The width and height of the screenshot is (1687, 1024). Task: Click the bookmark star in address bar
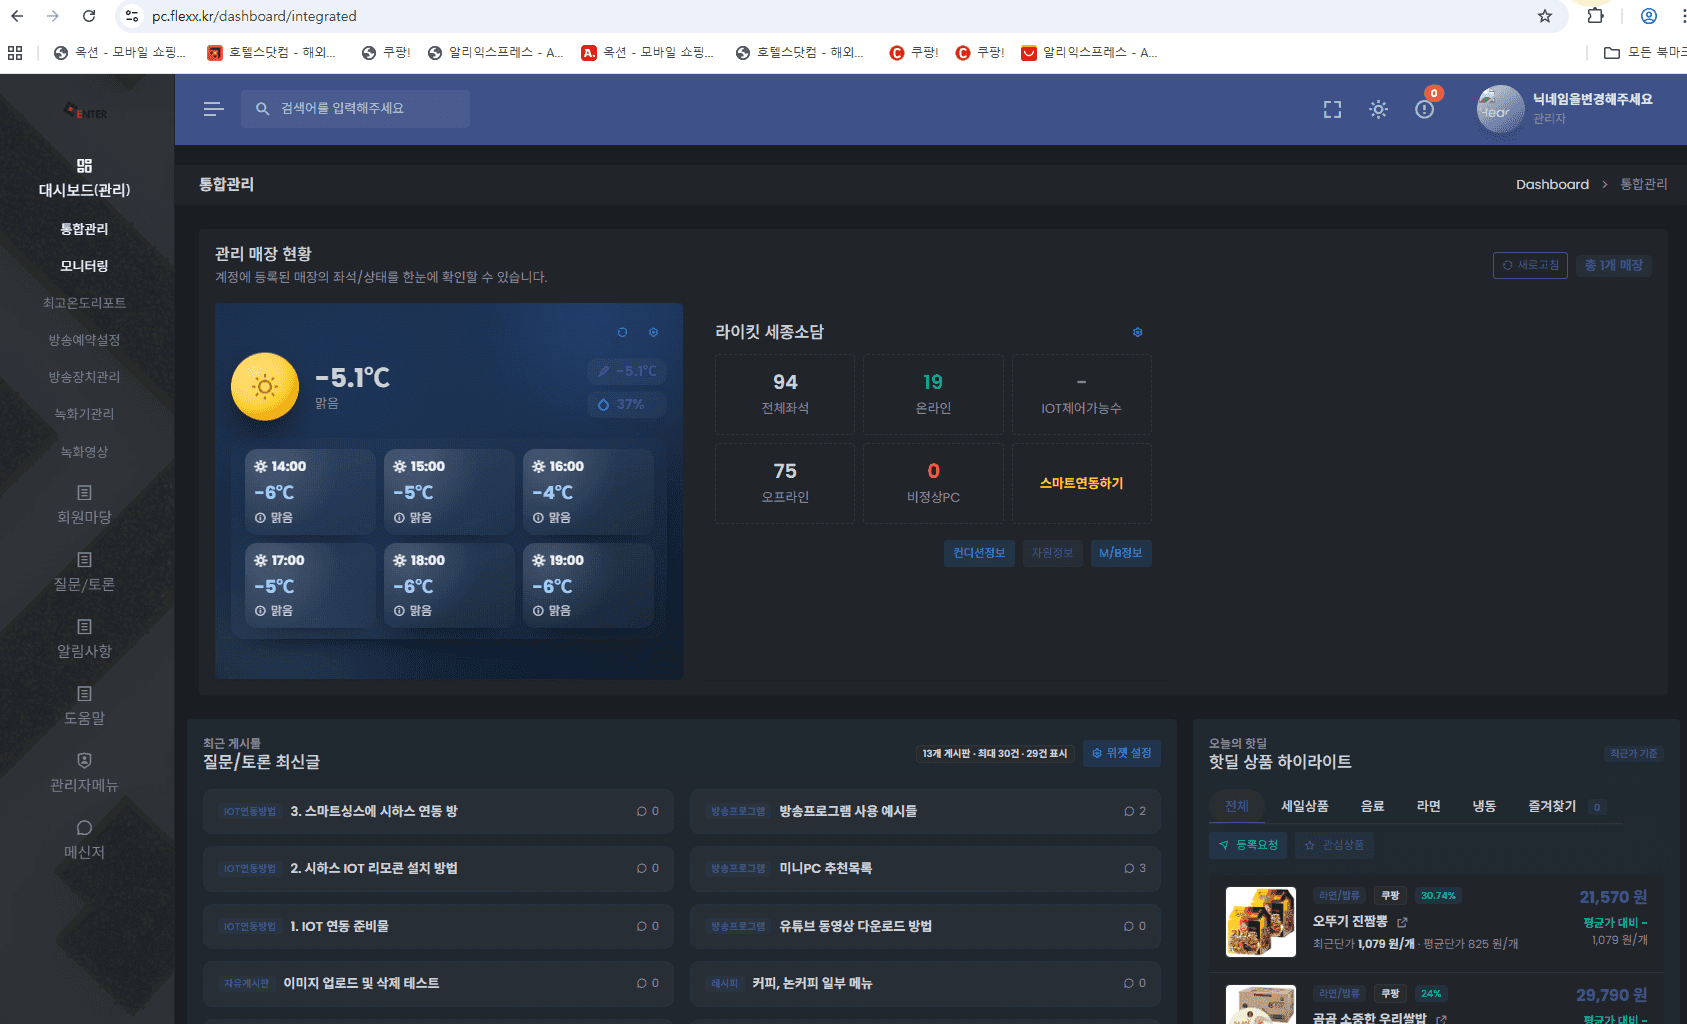point(1544,16)
